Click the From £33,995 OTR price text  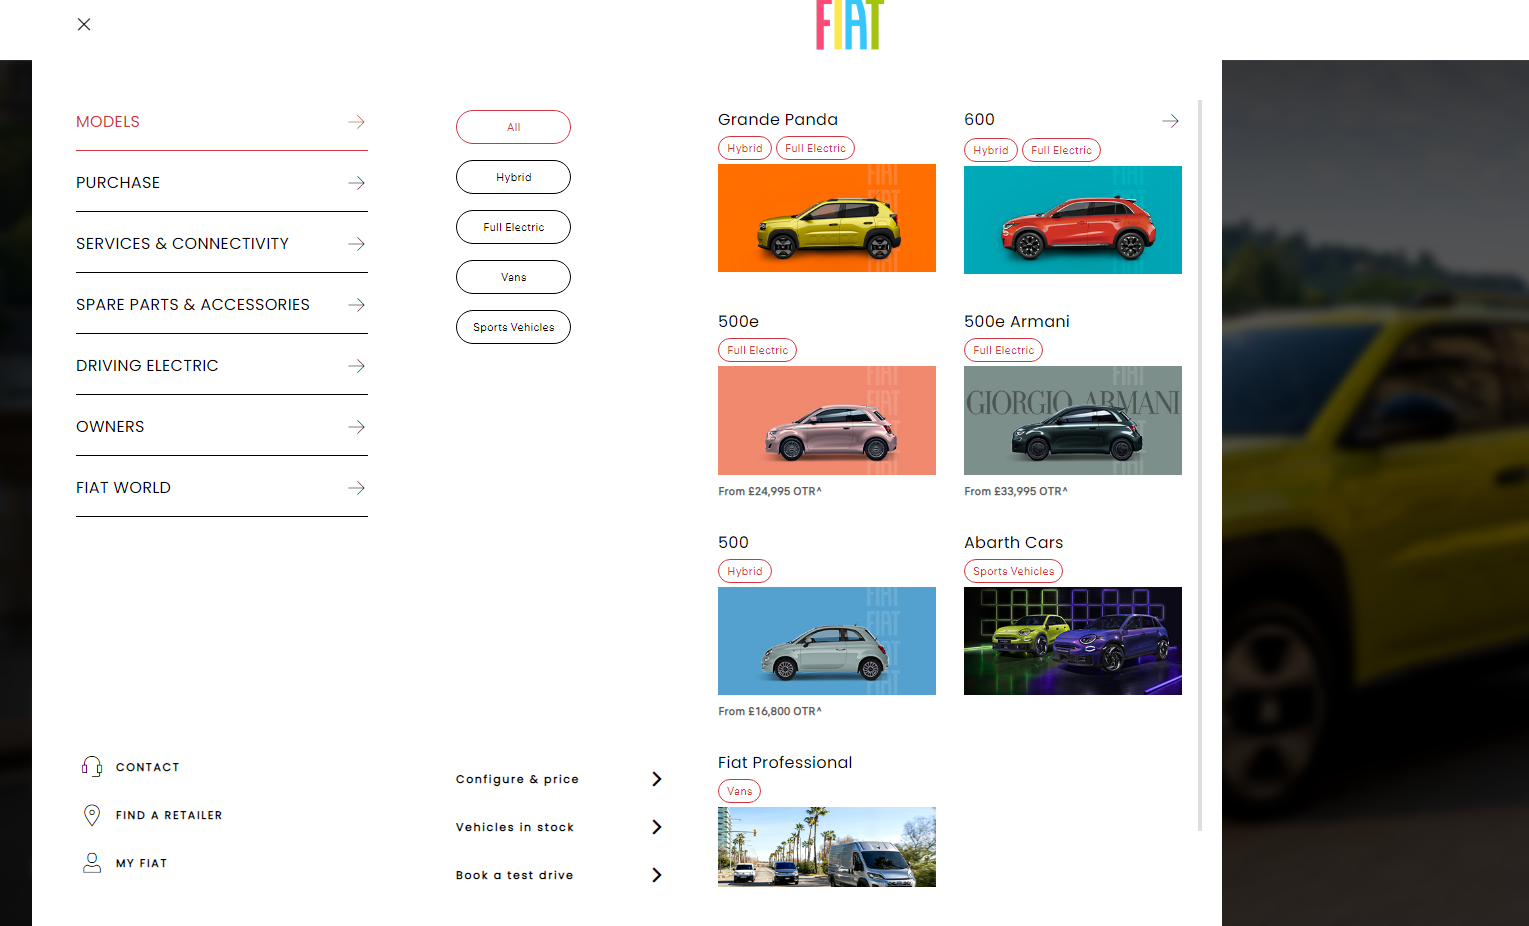tap(1016, 491)
